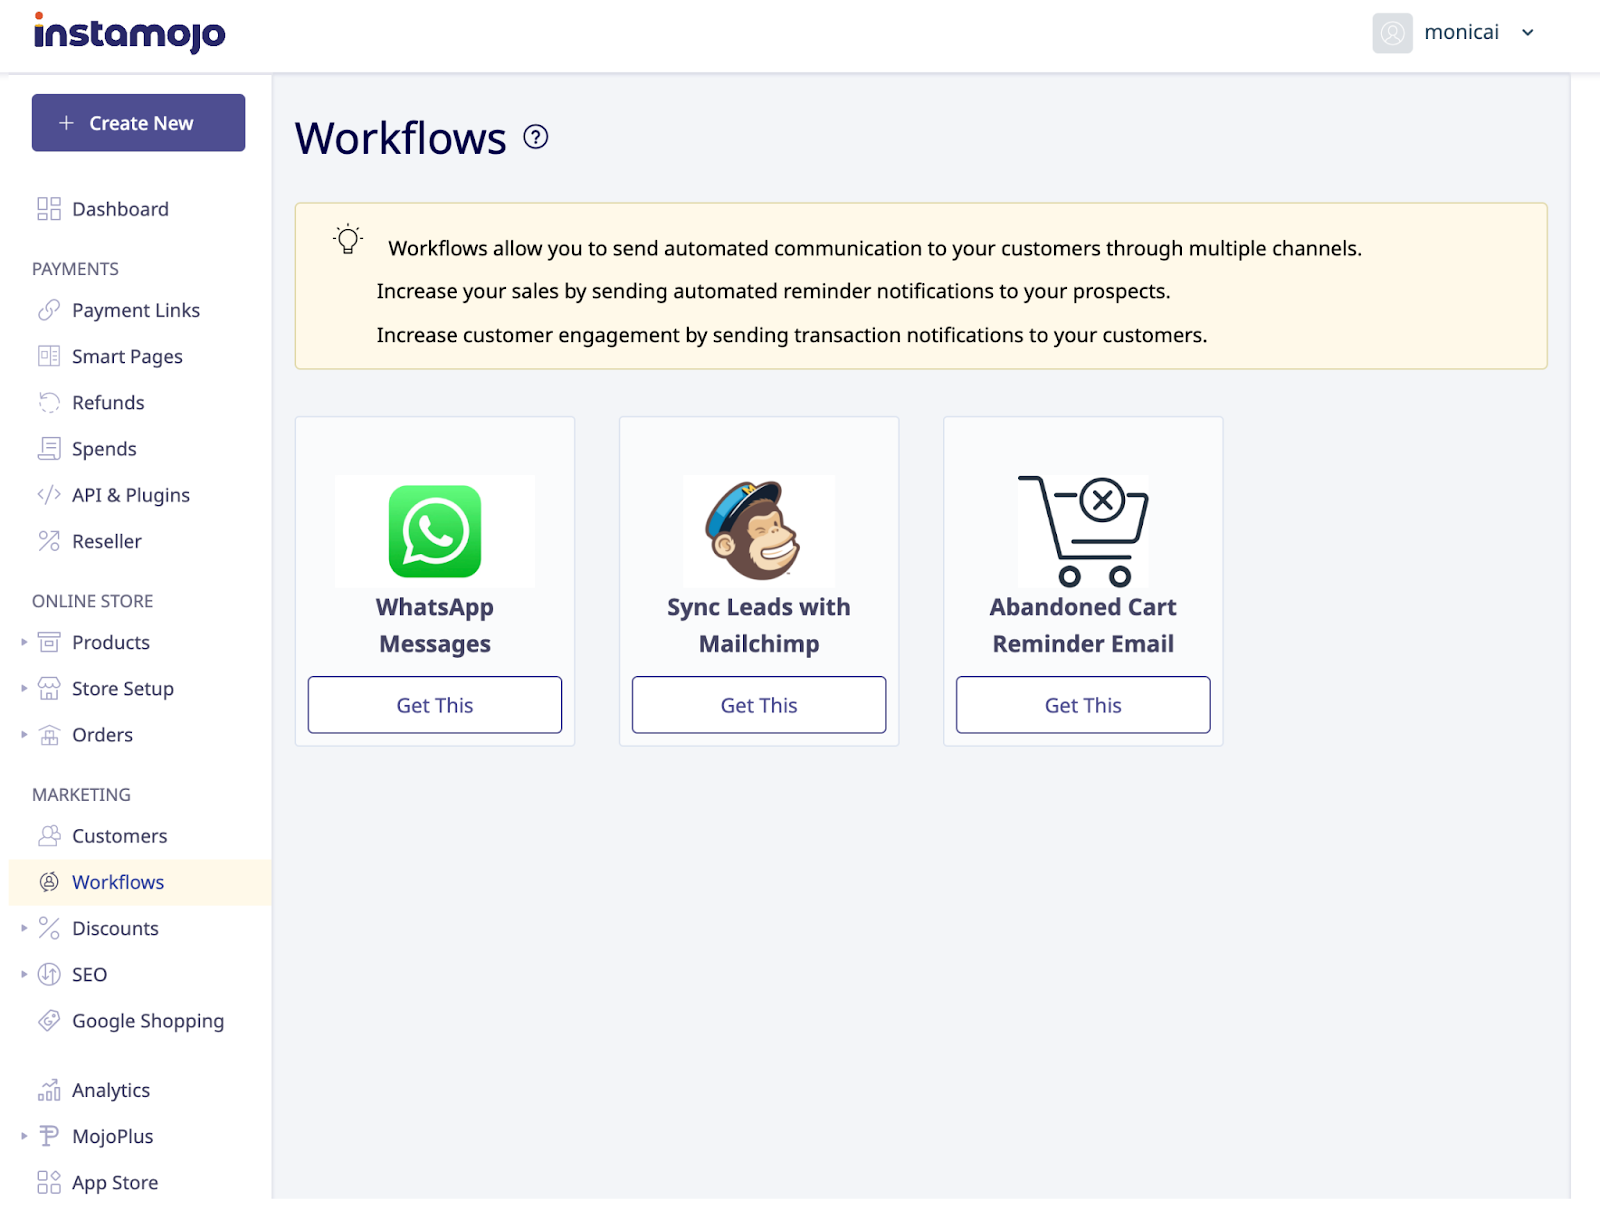Expand the MojoPlus arrow

tap(24, 1136)
